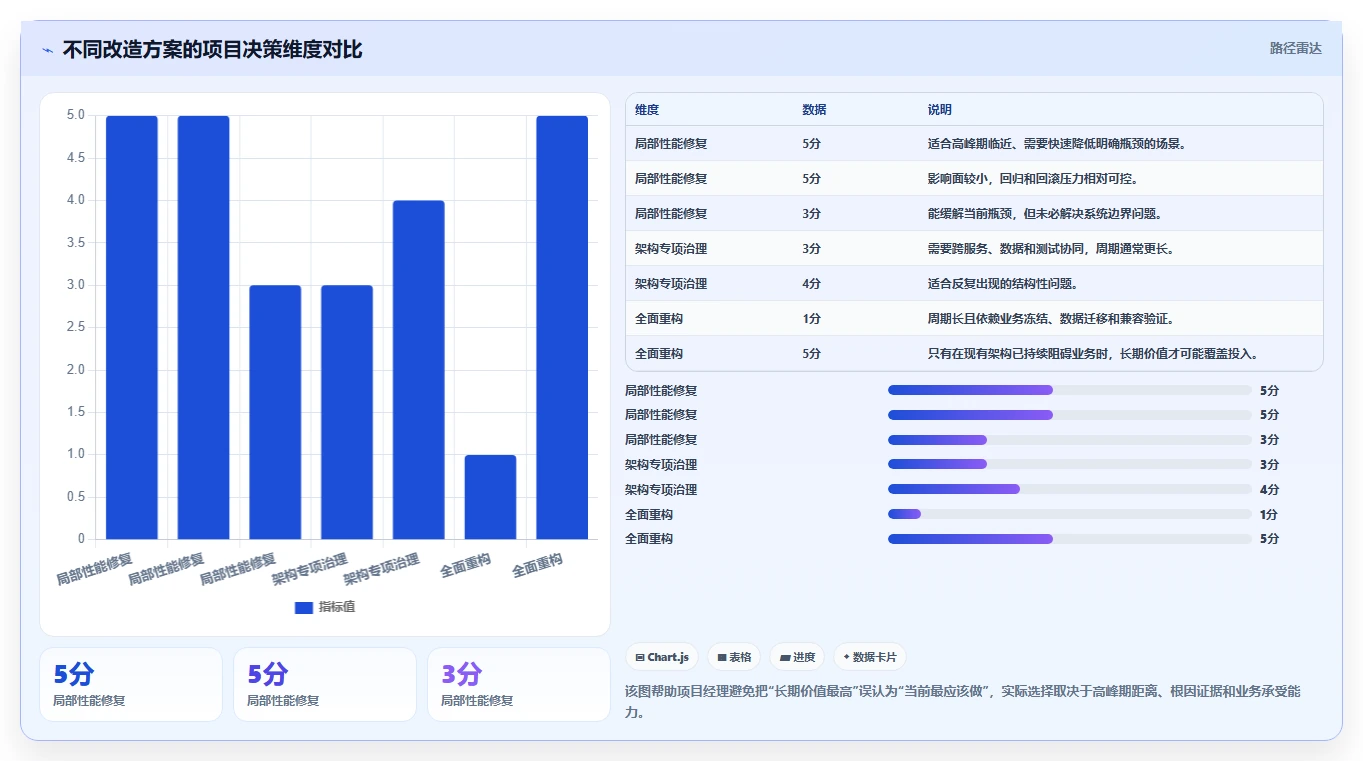The image size is (1363, 761).
Task: Click the 1分 value beside progress bars
Action: pyautogui.click(x=1269, y=514)
